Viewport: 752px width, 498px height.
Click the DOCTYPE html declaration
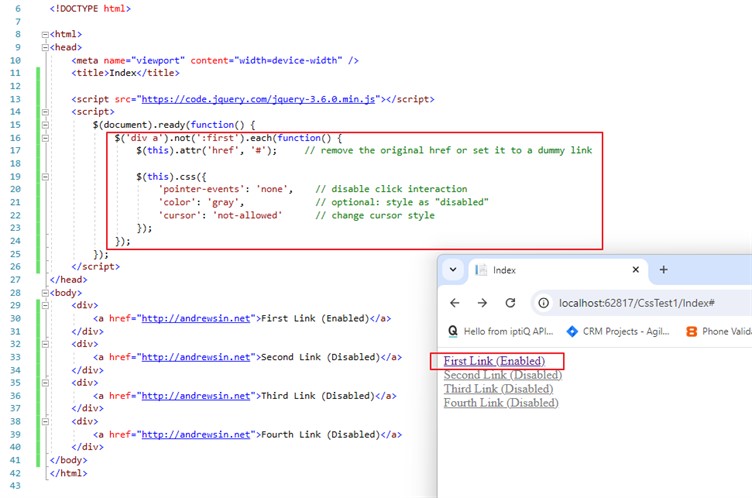tap(90, 9)
